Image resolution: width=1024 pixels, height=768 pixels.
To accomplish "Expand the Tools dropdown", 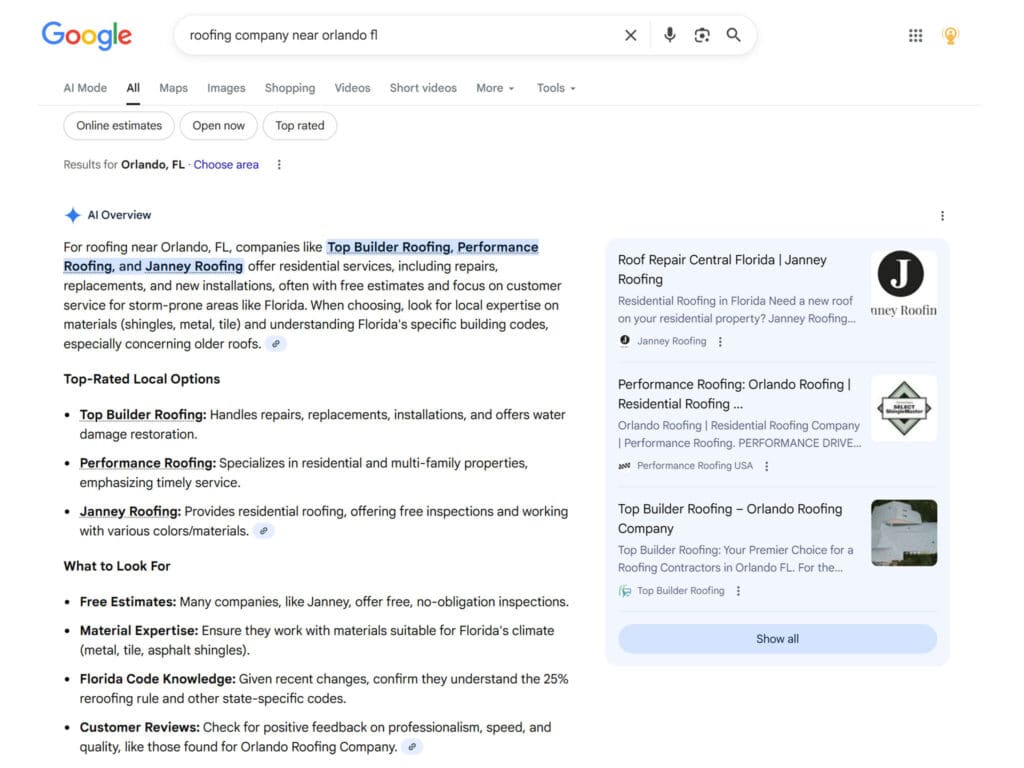I will [556, 88].
